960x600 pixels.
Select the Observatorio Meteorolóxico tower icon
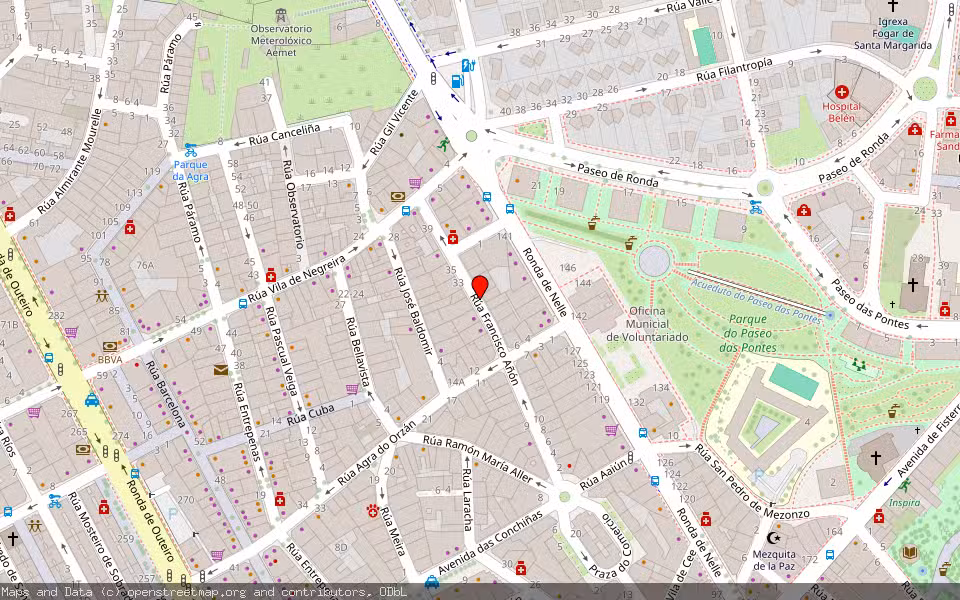[281, 15]
